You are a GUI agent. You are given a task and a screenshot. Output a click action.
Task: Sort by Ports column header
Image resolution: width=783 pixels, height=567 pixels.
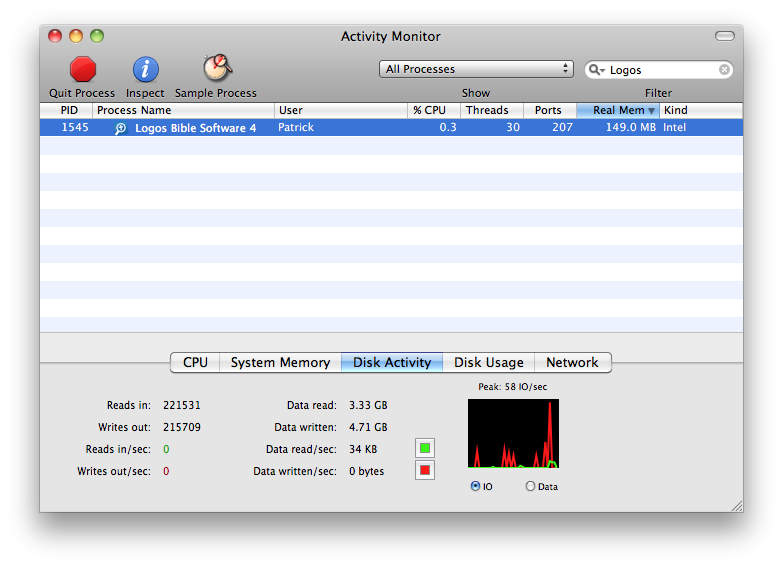pyautogui.click(x=550, y=110)
